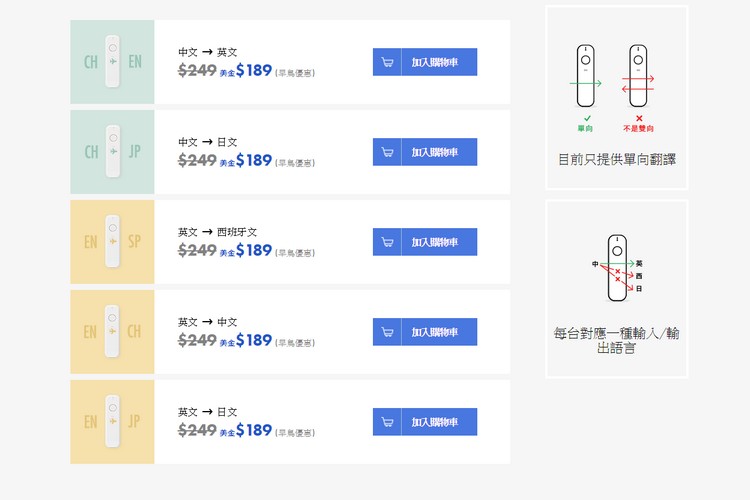
Task: Open the CH to EN product thumbnail
Action: (112, 62)
